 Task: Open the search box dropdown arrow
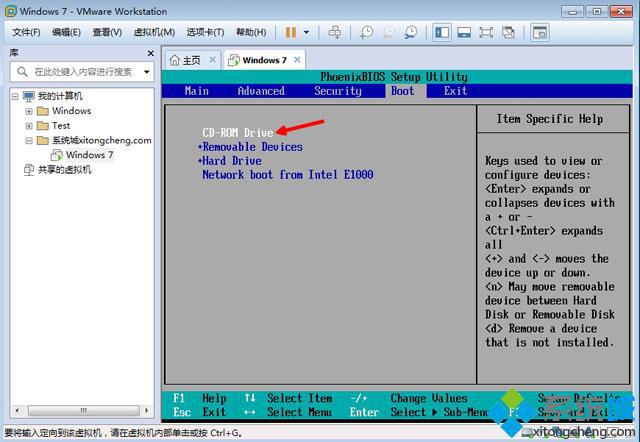147,72
